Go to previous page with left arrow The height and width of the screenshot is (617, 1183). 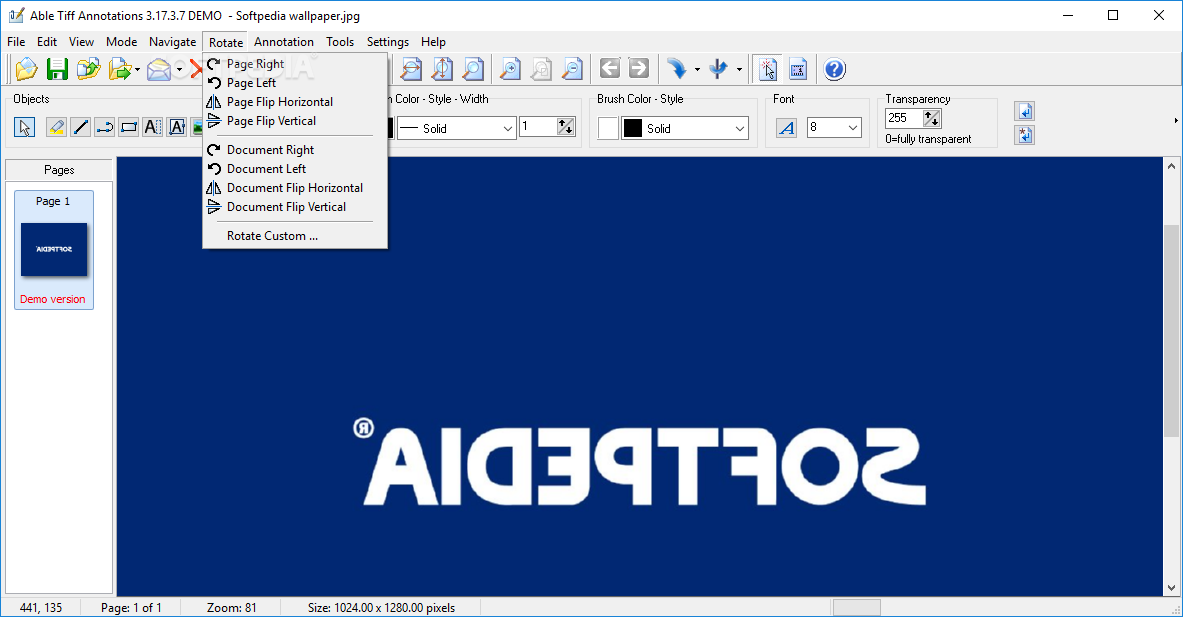(x=610, y=69)
